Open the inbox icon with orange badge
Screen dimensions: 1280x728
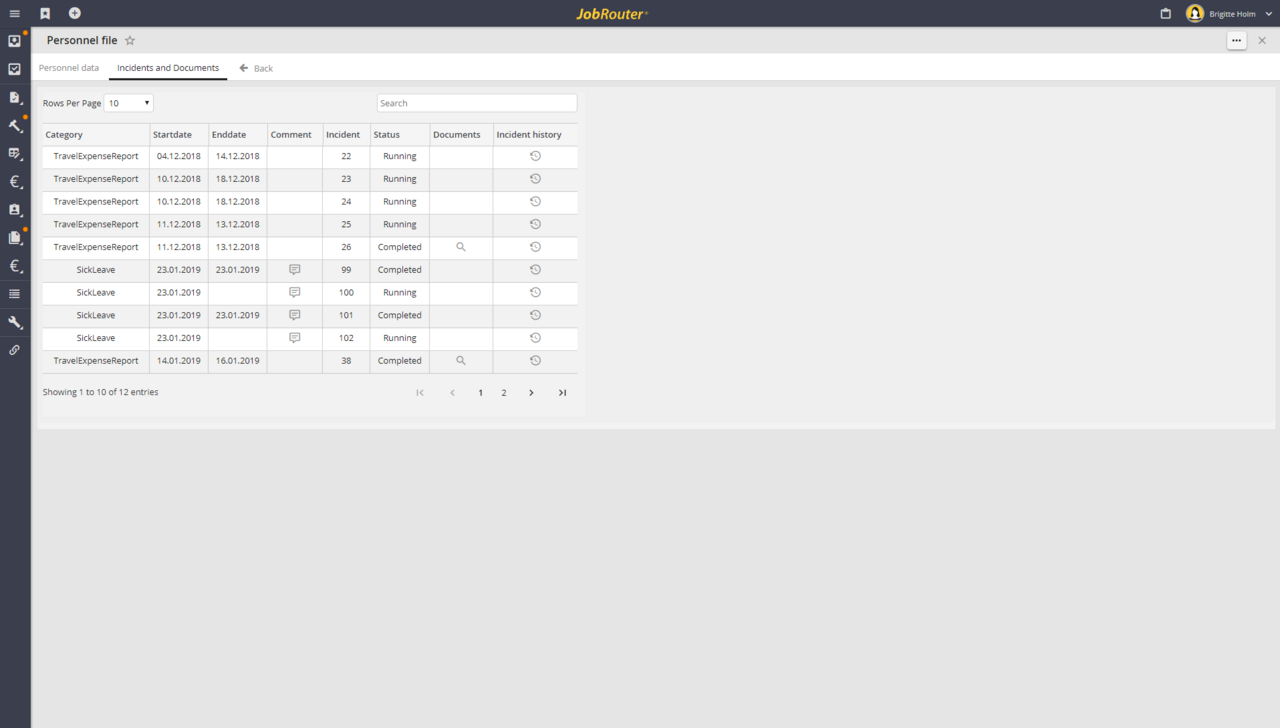pyautogui.click(x=14, y=39)
